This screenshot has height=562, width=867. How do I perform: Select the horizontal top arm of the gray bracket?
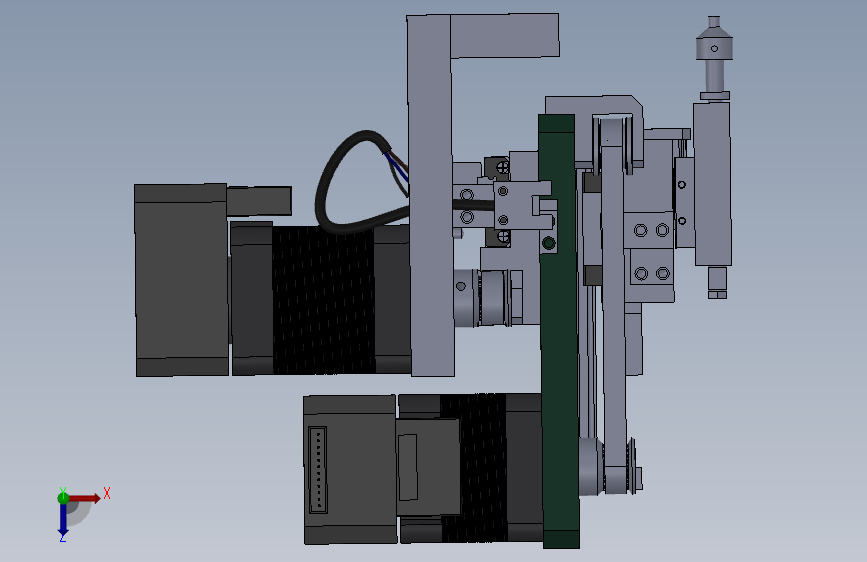pyautogui.click(x=504, y=35)
